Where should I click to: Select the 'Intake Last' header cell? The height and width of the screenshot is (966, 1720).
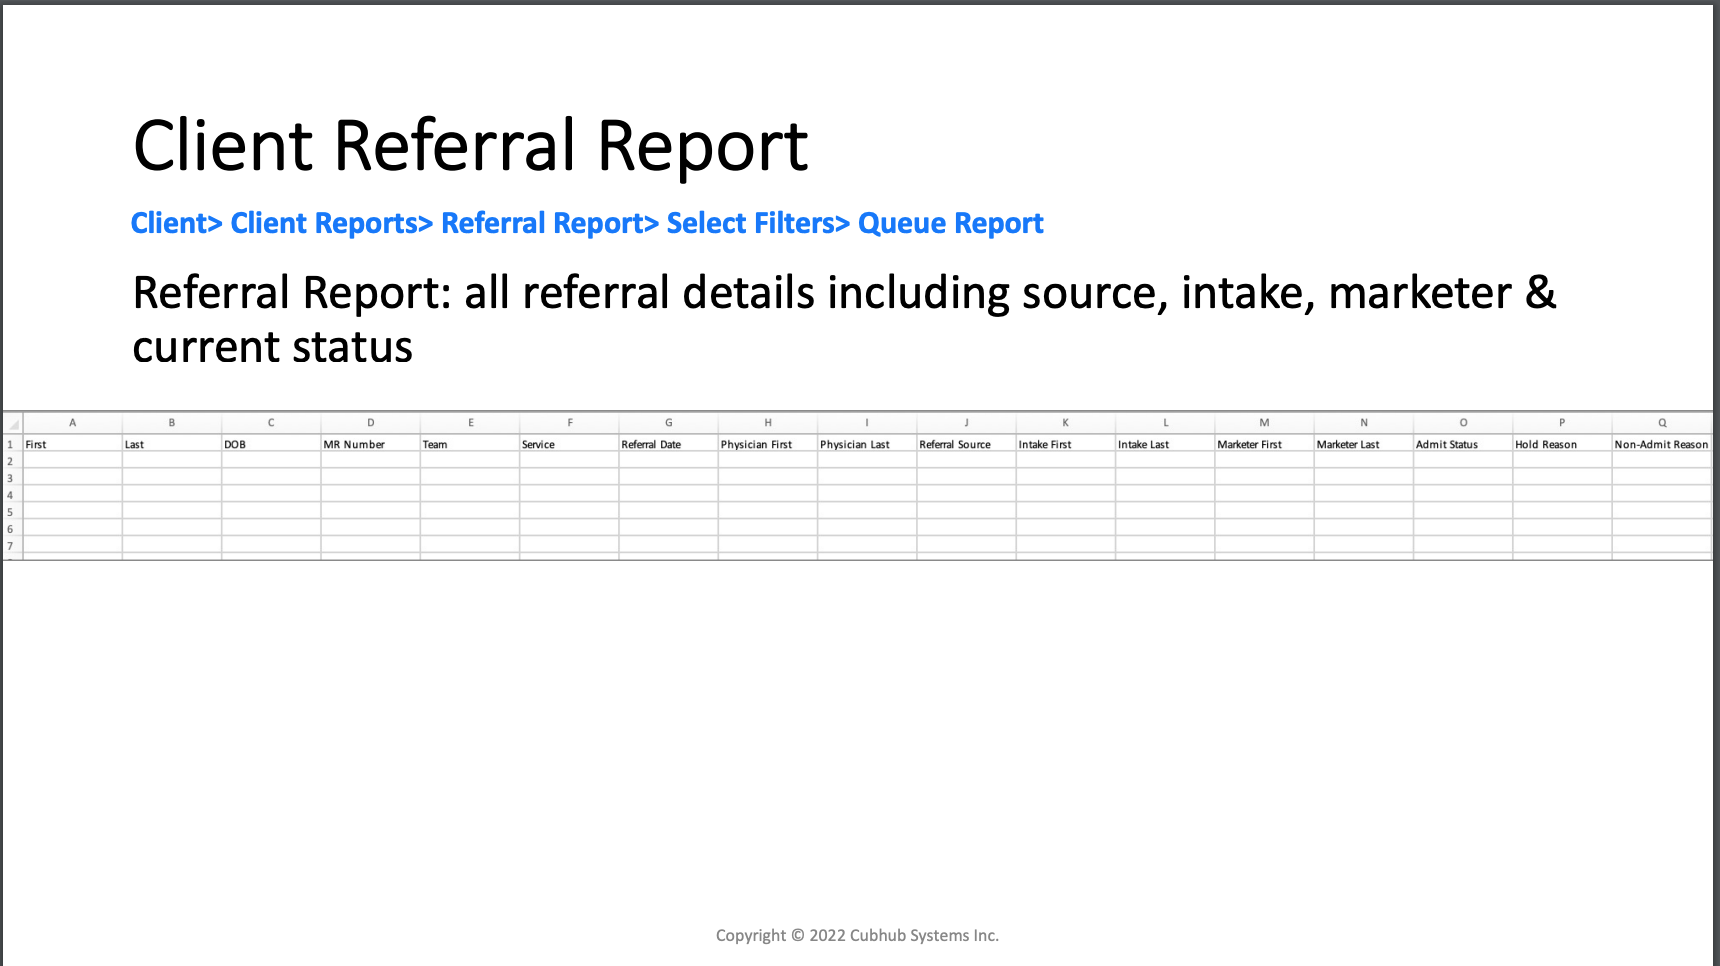[x=1165, y=444]
